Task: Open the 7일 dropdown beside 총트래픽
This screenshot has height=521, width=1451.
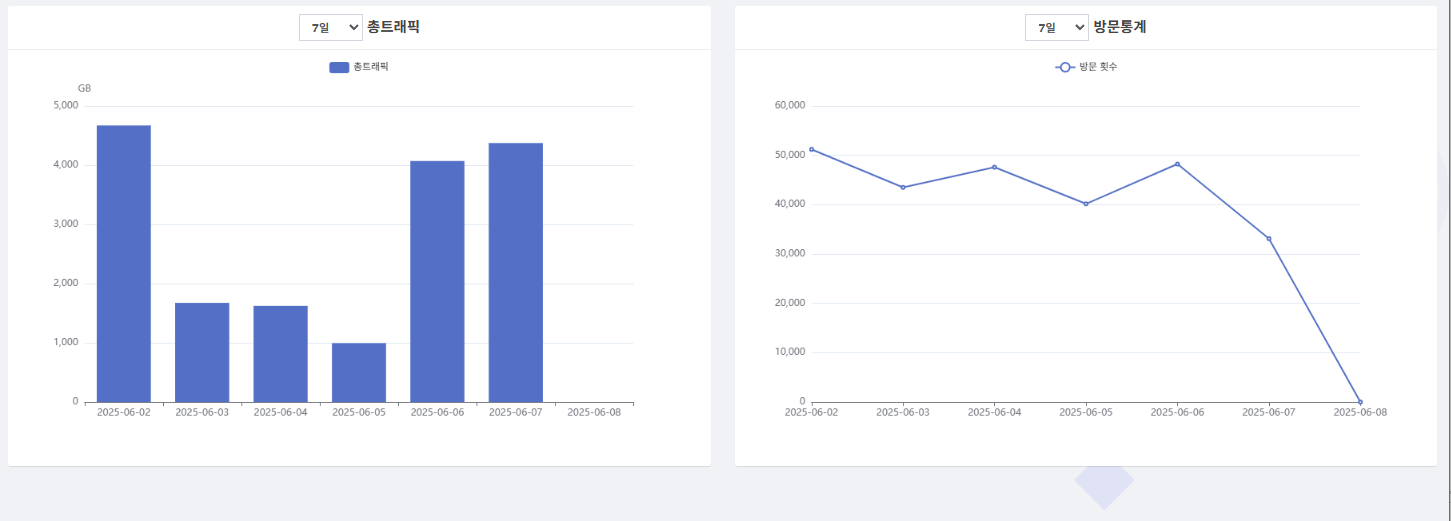Action: [330, 28]
